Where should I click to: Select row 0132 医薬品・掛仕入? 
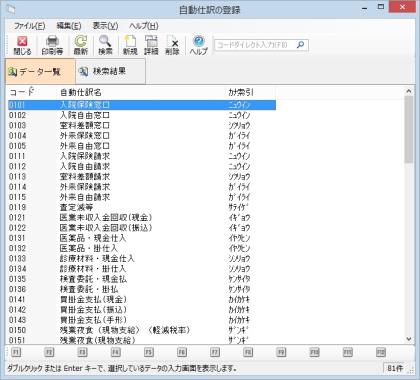pos(142,248)
